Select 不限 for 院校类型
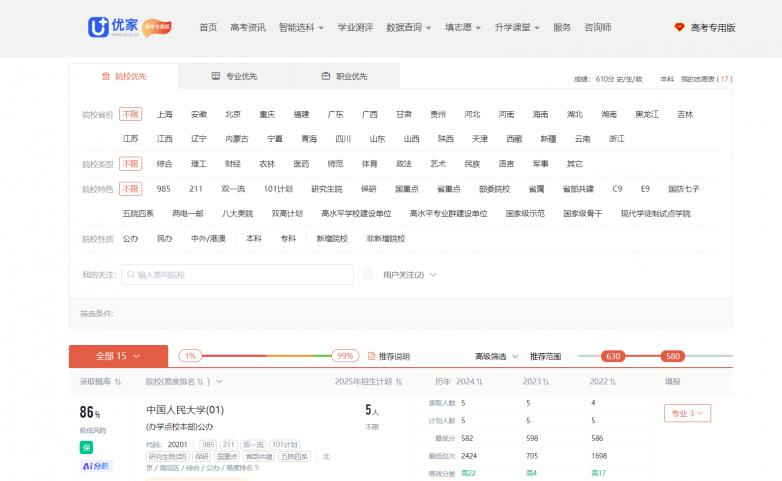The height and width of the screenshot is (481, 782). pos(130,164)
